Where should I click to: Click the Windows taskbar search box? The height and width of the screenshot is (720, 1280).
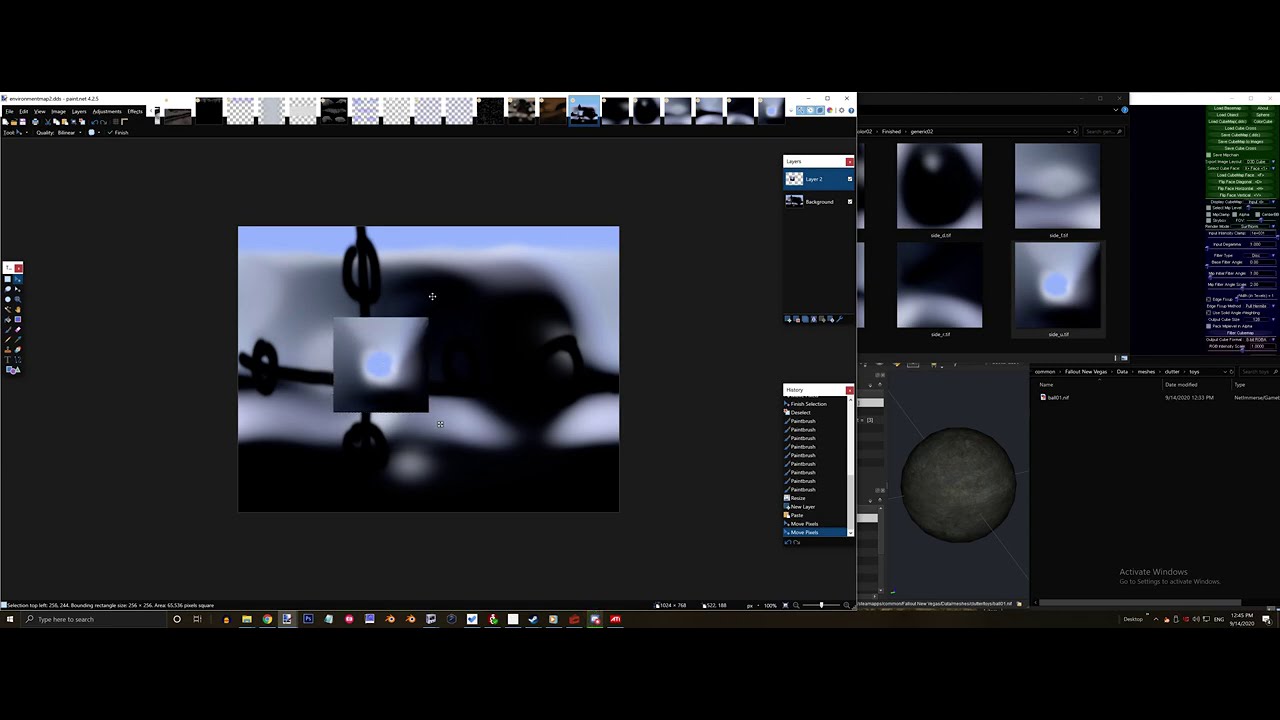click(x=94, y=619)
